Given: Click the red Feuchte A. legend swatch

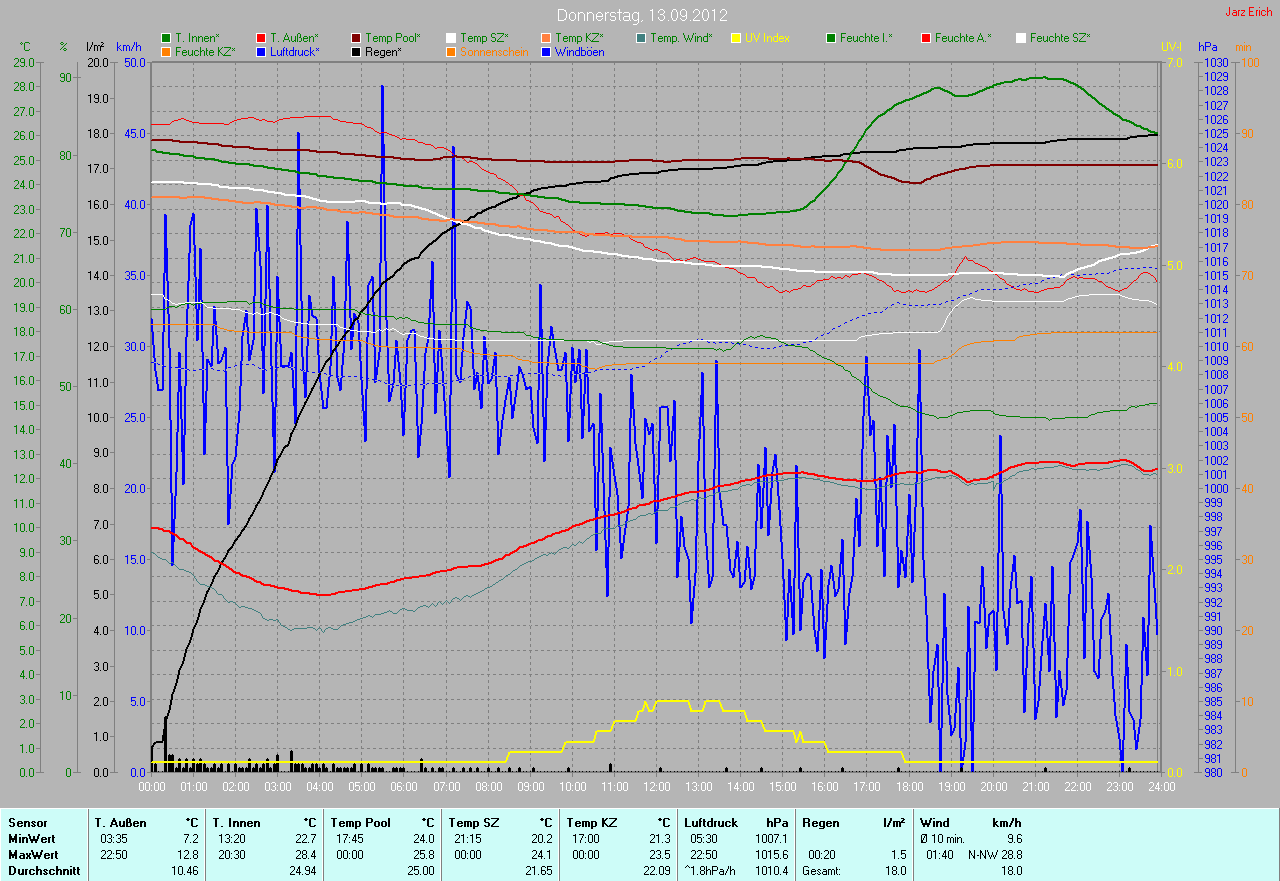Looking at the screenshot, I should 926,38.
